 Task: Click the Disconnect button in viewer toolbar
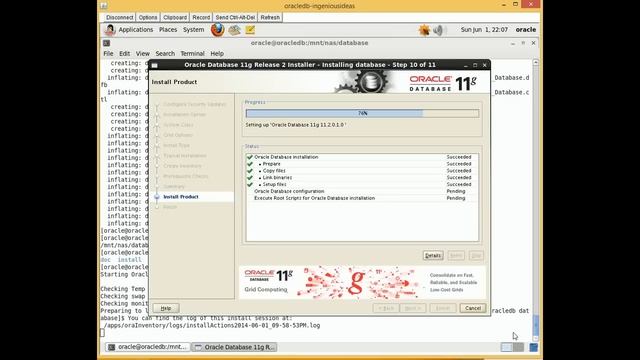(x=120, y=18)
